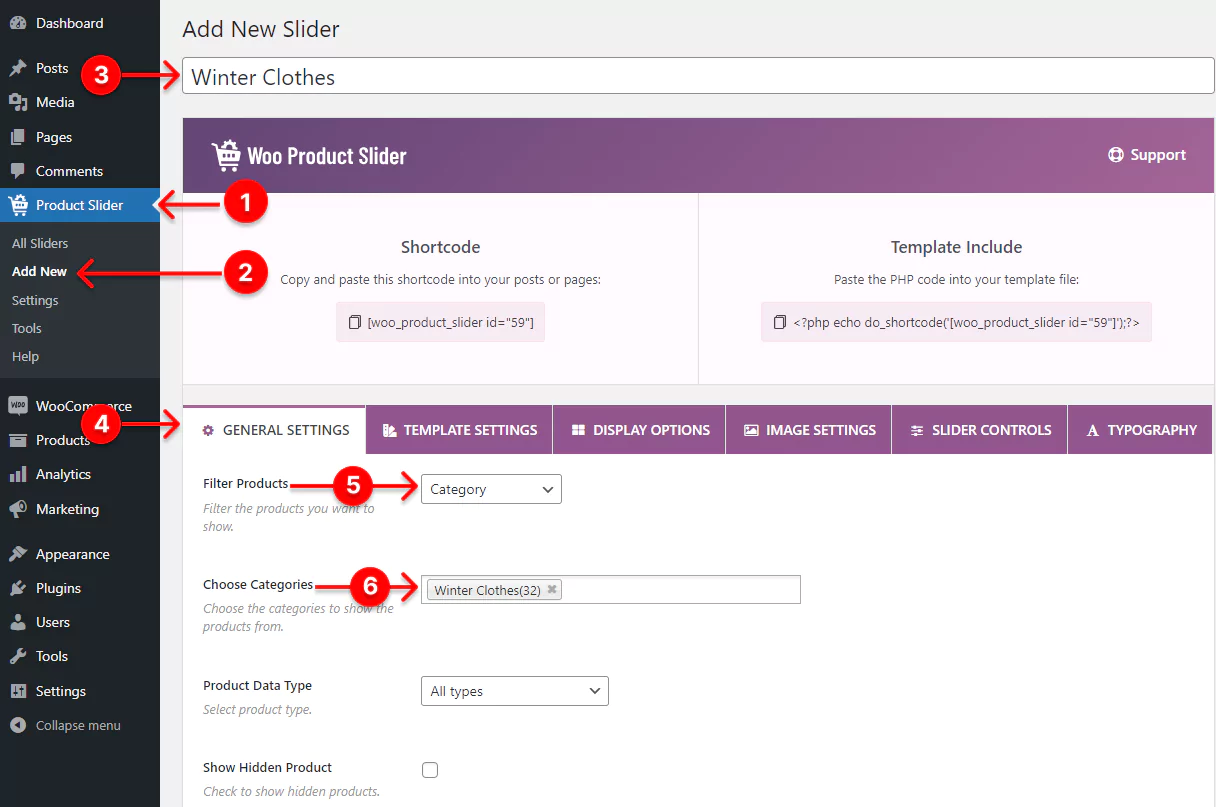Click the Product Slider cart icon
This screenshot has width=1216, height=807.
pos(18,205)
